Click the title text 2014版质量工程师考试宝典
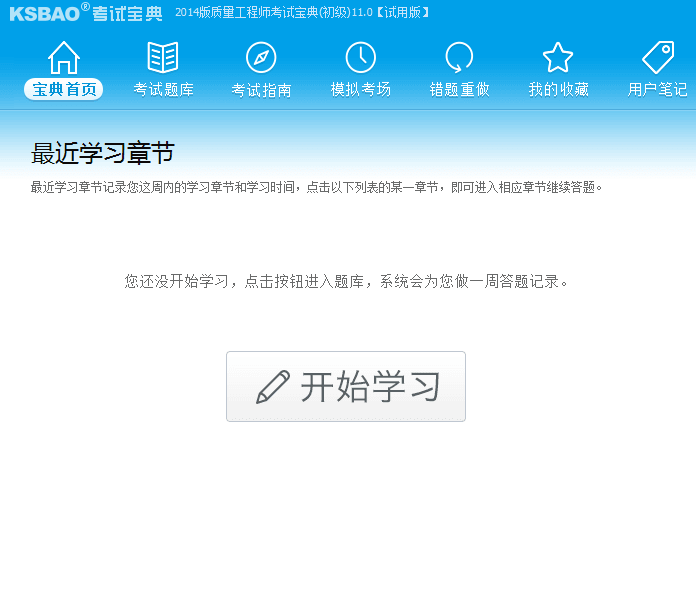 pos(301,12)
